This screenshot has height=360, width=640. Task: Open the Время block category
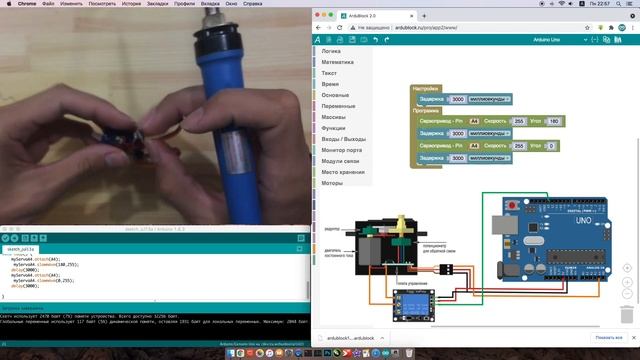click(330, 84)
